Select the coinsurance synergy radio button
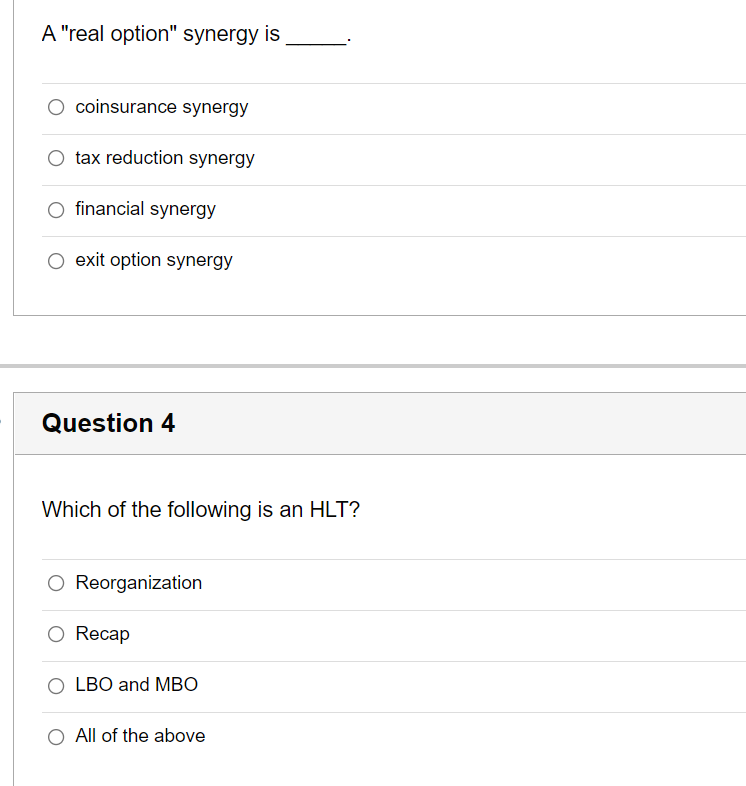 [56, 107]
